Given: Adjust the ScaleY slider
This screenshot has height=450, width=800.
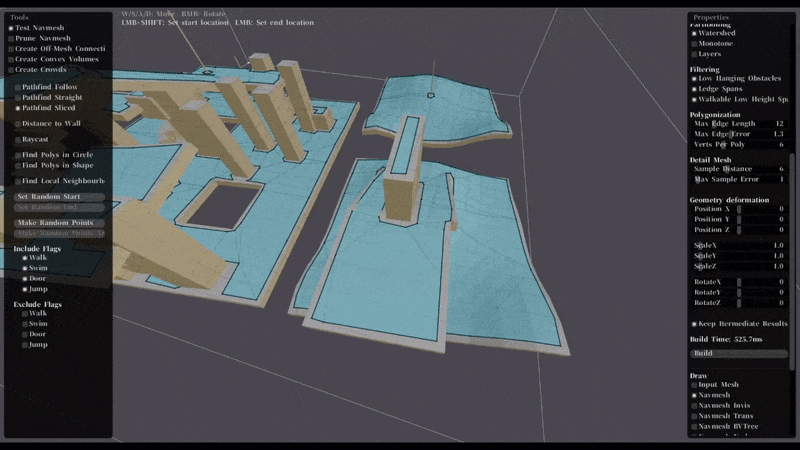Looking at the screenshot, I should click(x=739, y=256).
